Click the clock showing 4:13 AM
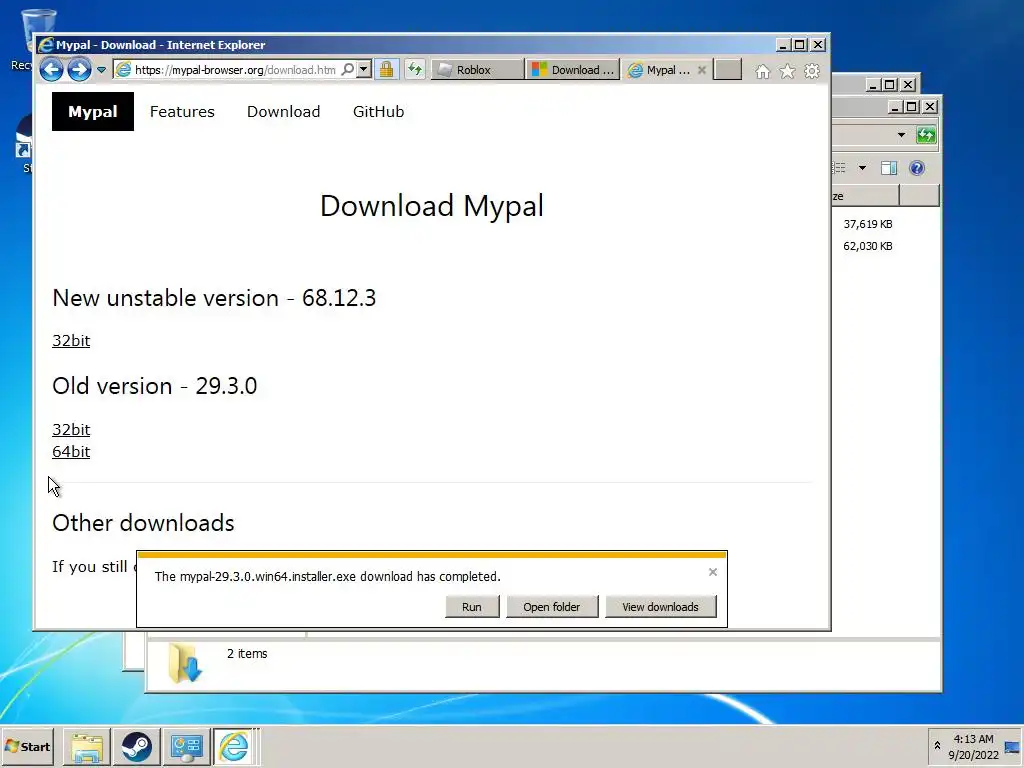 (973, 746)
